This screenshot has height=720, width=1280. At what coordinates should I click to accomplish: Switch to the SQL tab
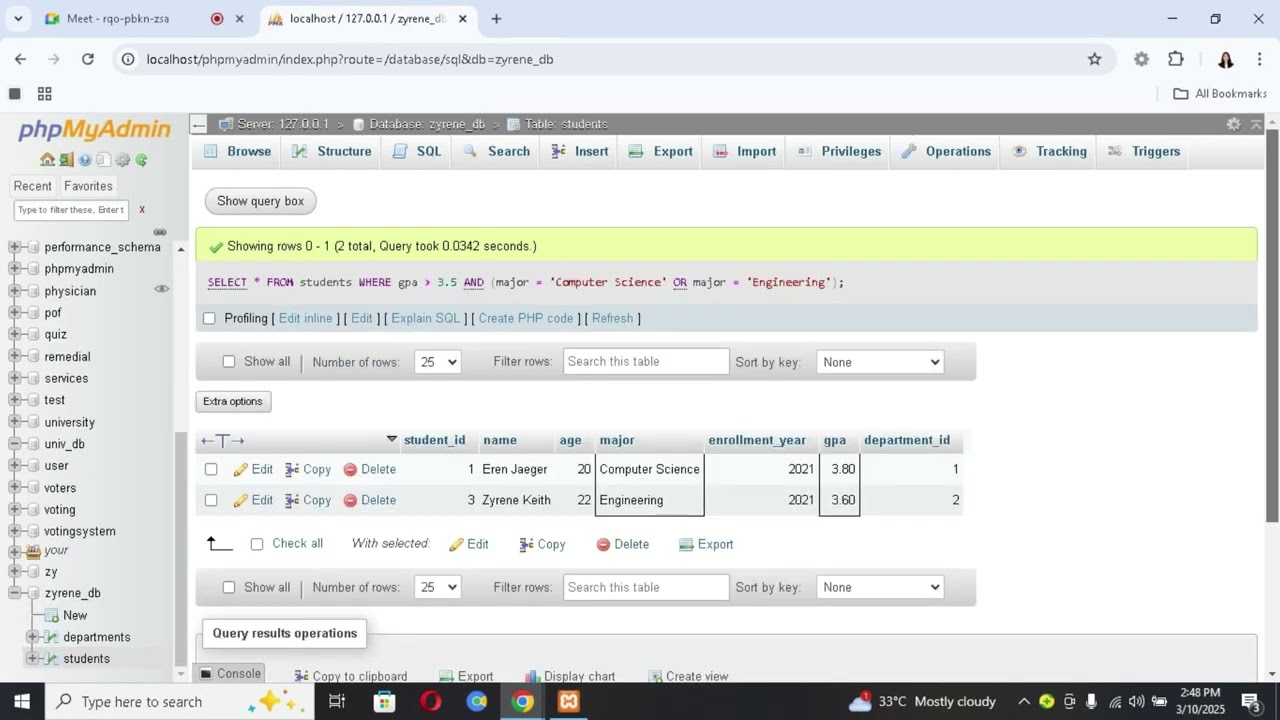pyautogui.click(x=417, y=151)
